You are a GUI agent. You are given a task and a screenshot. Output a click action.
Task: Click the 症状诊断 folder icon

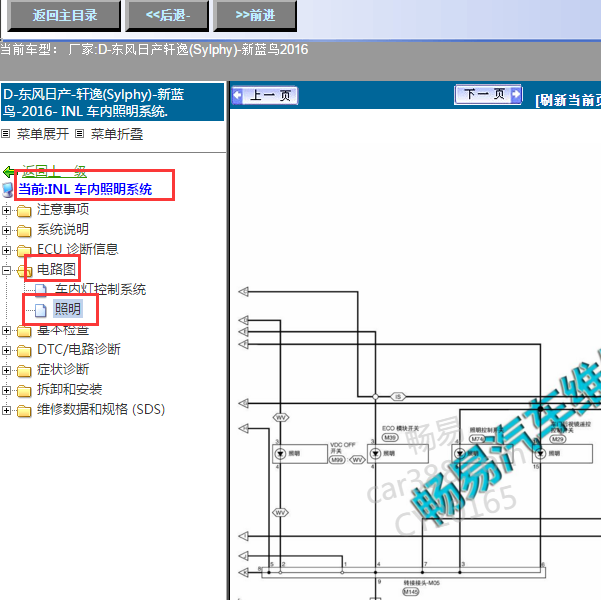pos(24,370)
